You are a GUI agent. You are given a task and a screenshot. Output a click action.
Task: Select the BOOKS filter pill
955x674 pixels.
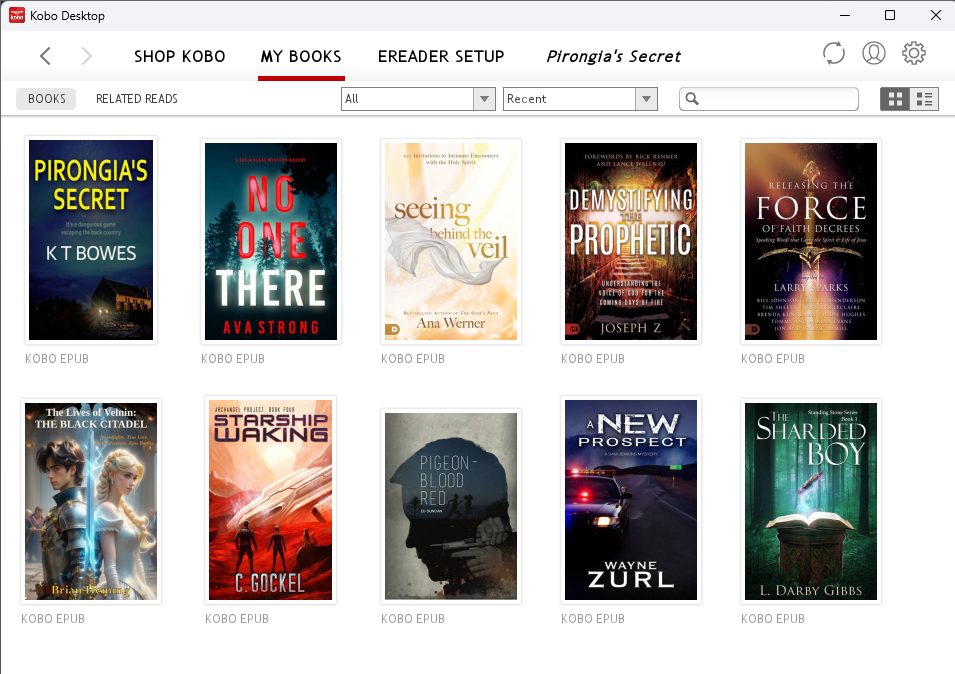(x=46, y=98)
